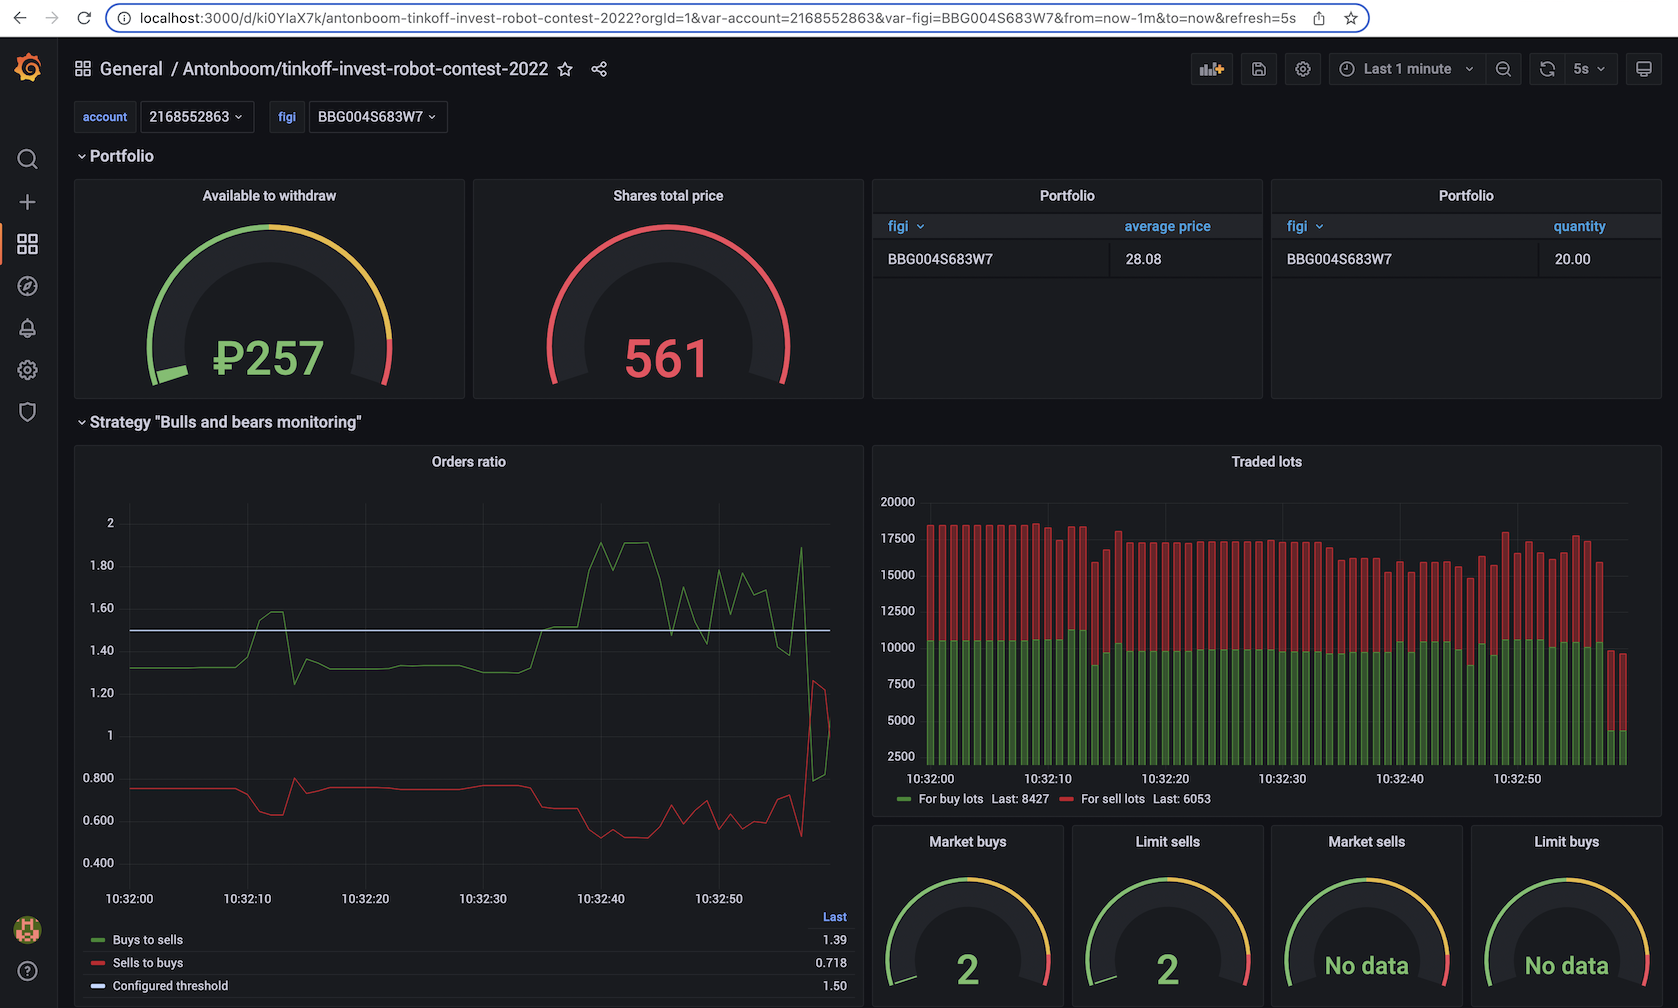Click the dashboard title tinkoff-invest-robot-contest-2022
The width and height of the screenshot is (1678, 1008).
pos(365,69)
